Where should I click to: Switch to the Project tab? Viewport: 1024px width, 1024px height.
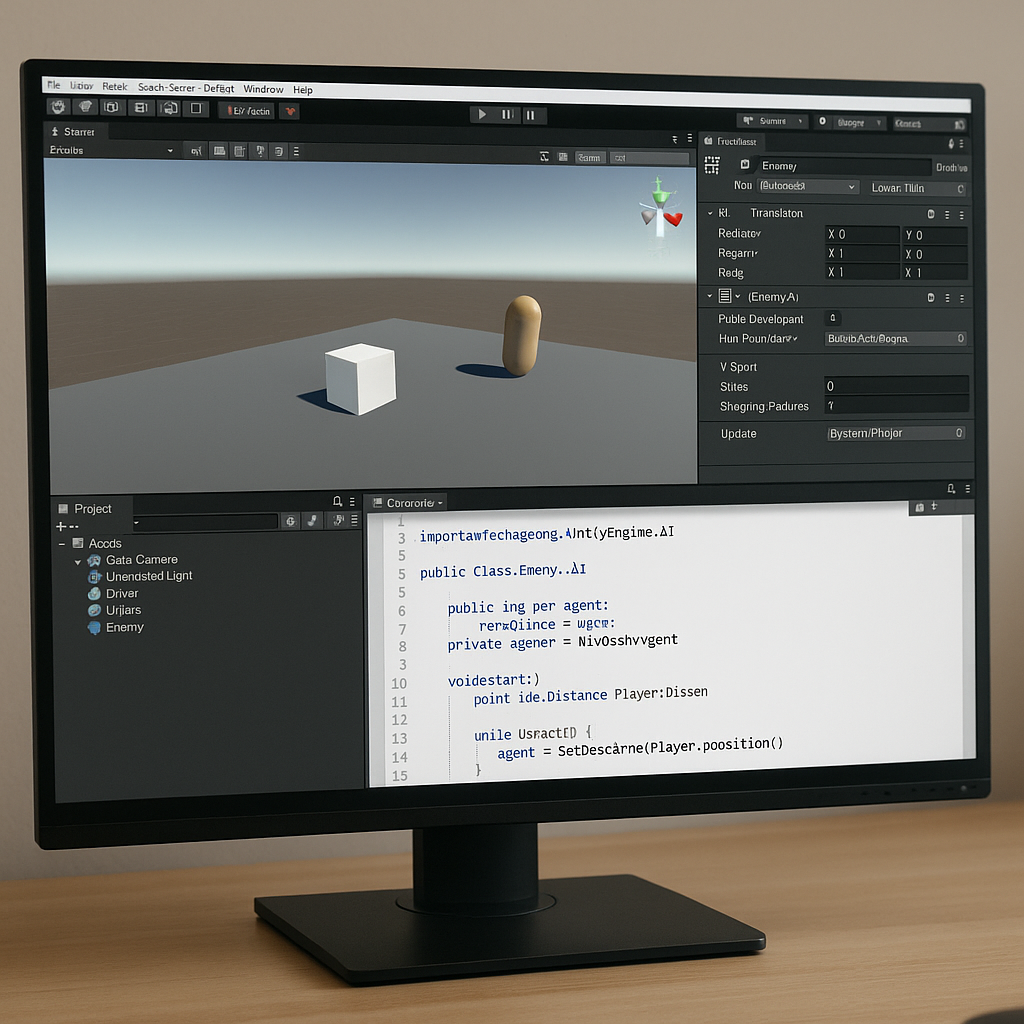[92, 508]
